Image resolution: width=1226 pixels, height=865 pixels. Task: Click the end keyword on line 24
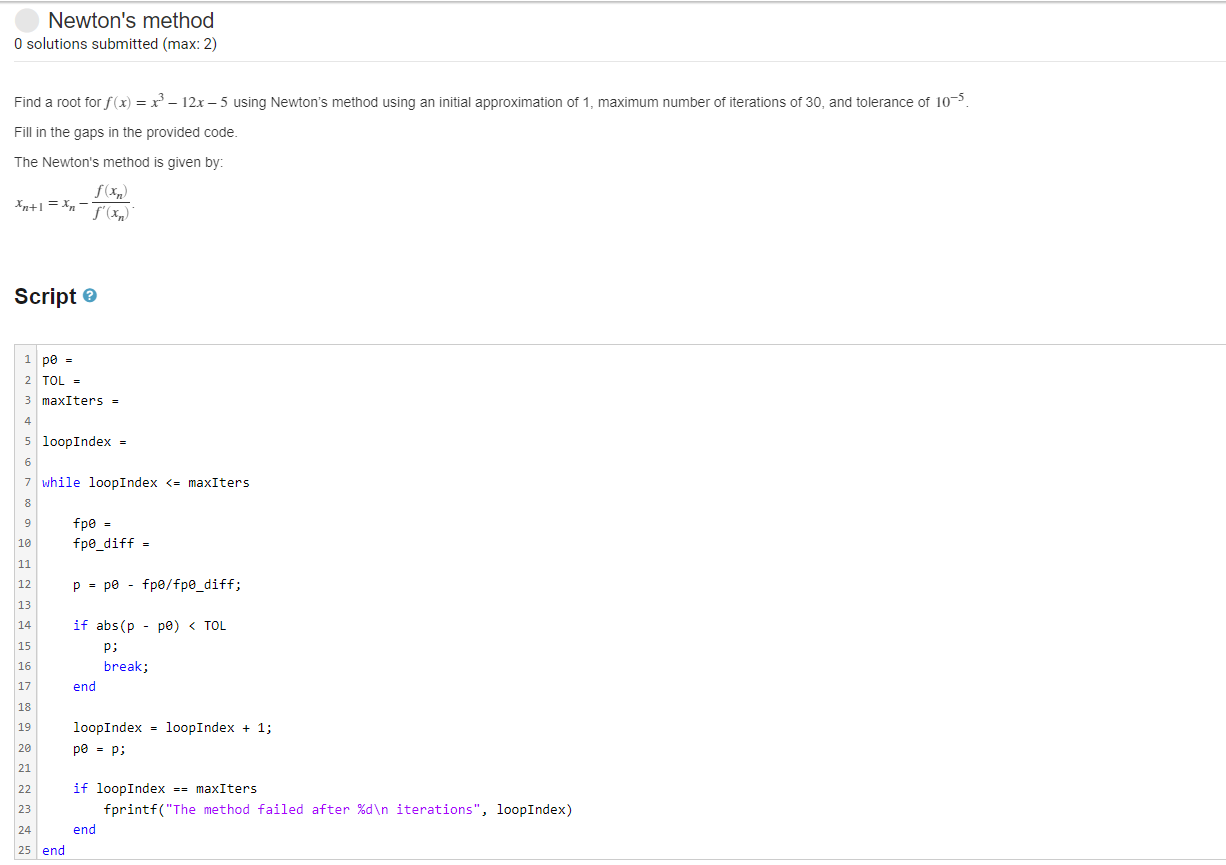pyautogui.click(x=84, y=829)
